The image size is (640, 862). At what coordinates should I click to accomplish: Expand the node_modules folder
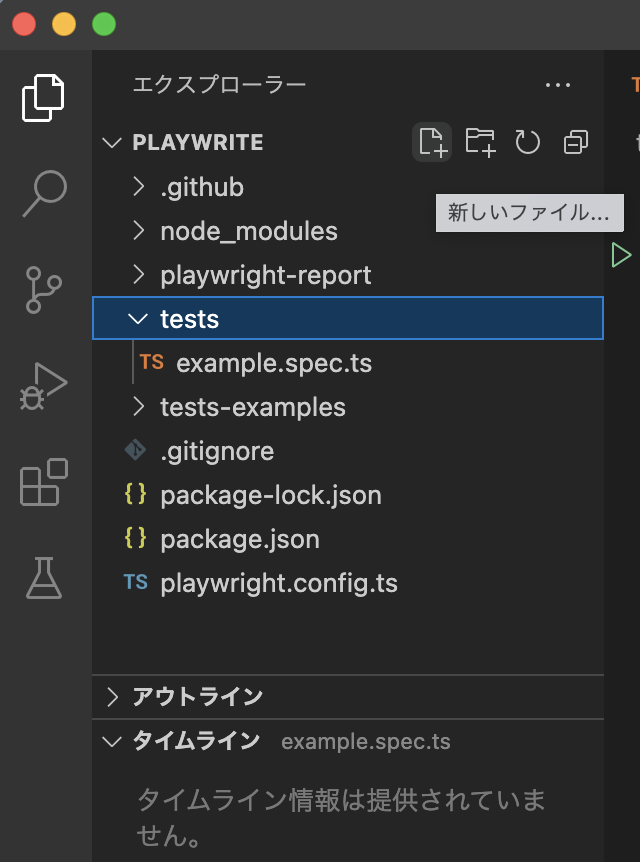139,231
